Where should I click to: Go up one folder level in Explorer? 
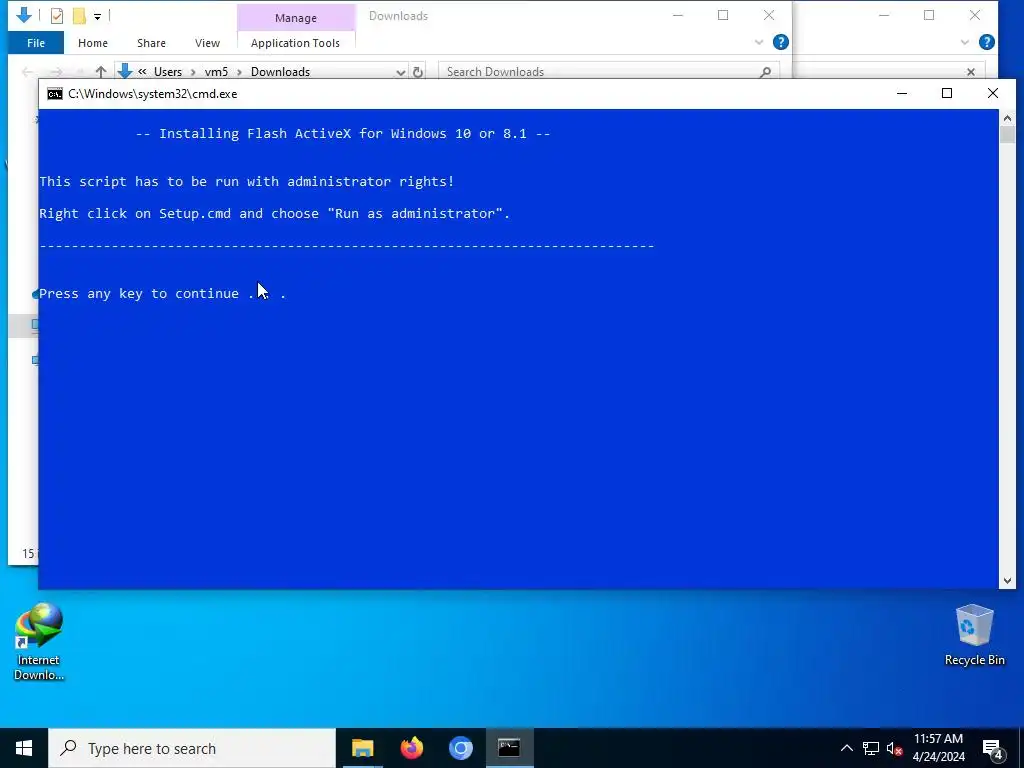101,71
